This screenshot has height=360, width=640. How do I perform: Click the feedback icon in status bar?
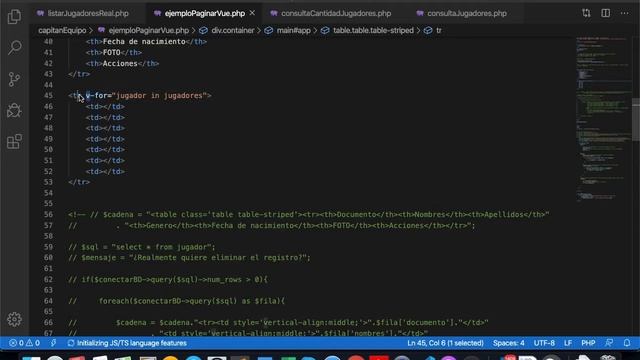tap(609, 343)
